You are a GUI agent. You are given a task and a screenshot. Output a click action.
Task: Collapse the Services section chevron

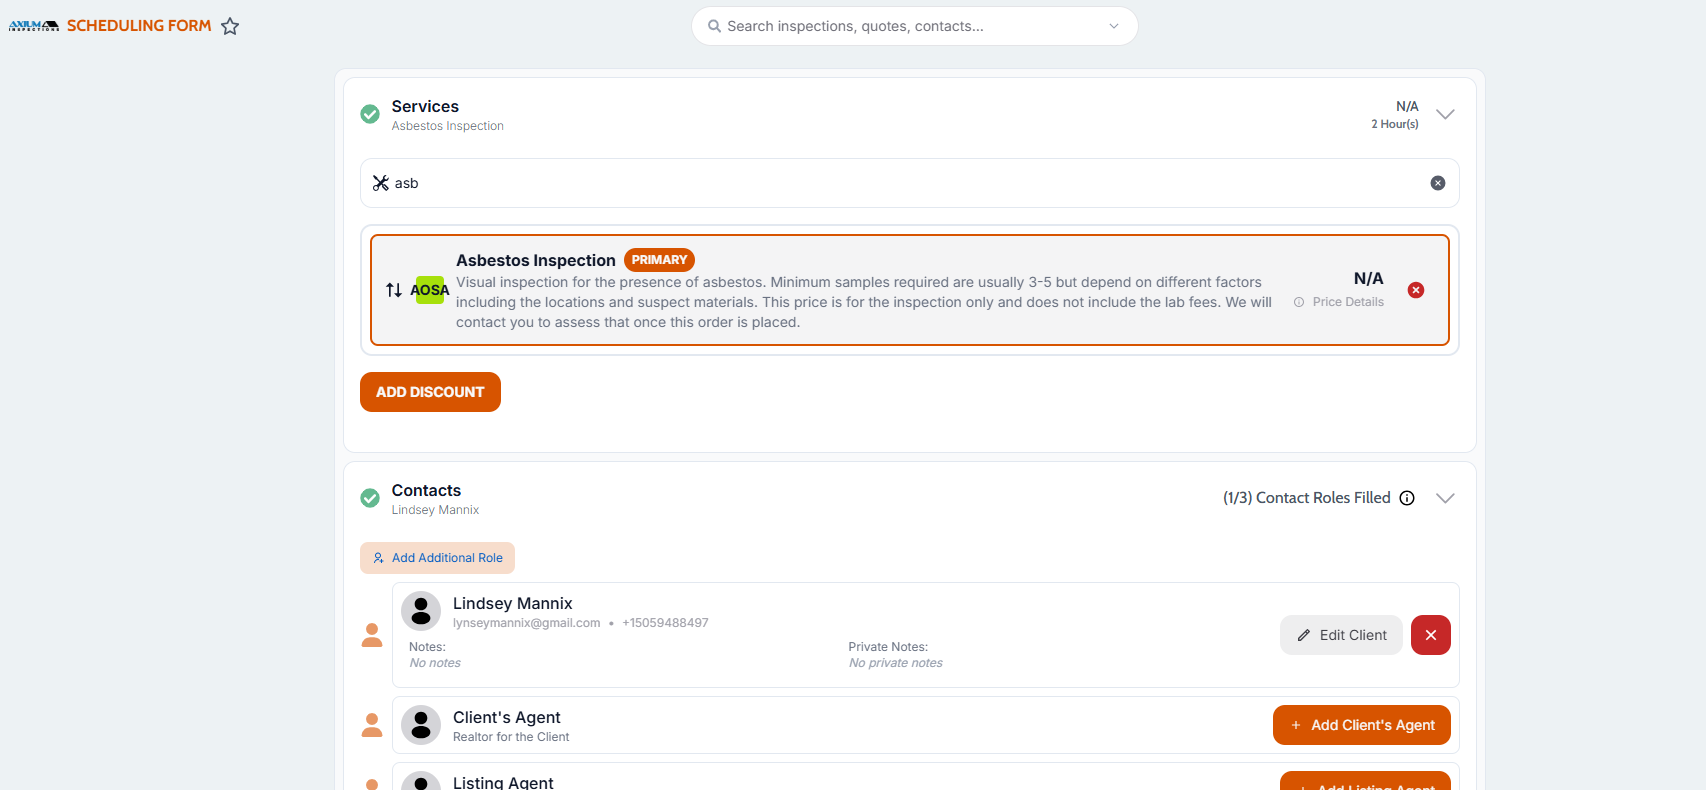point(1445,114)
